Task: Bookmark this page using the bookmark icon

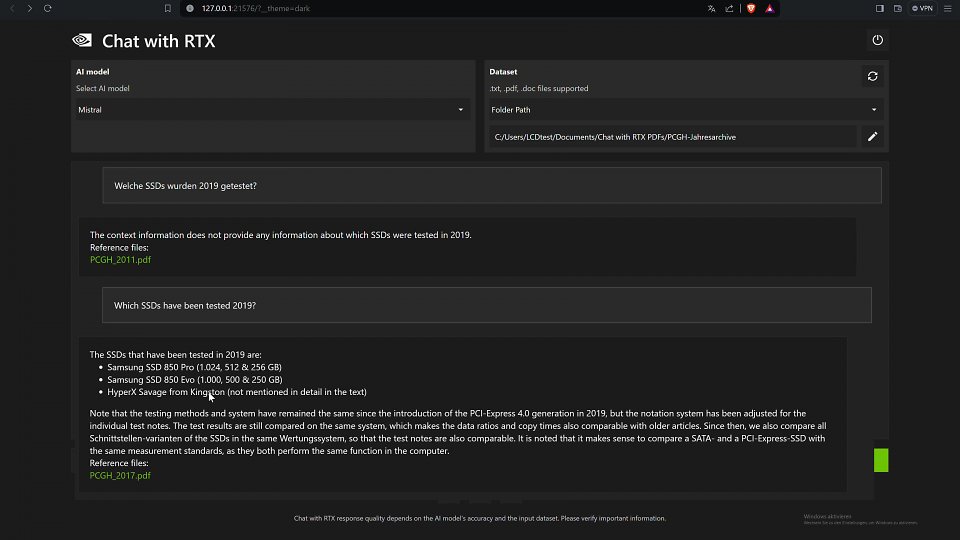Action: (x=168, y=9)
